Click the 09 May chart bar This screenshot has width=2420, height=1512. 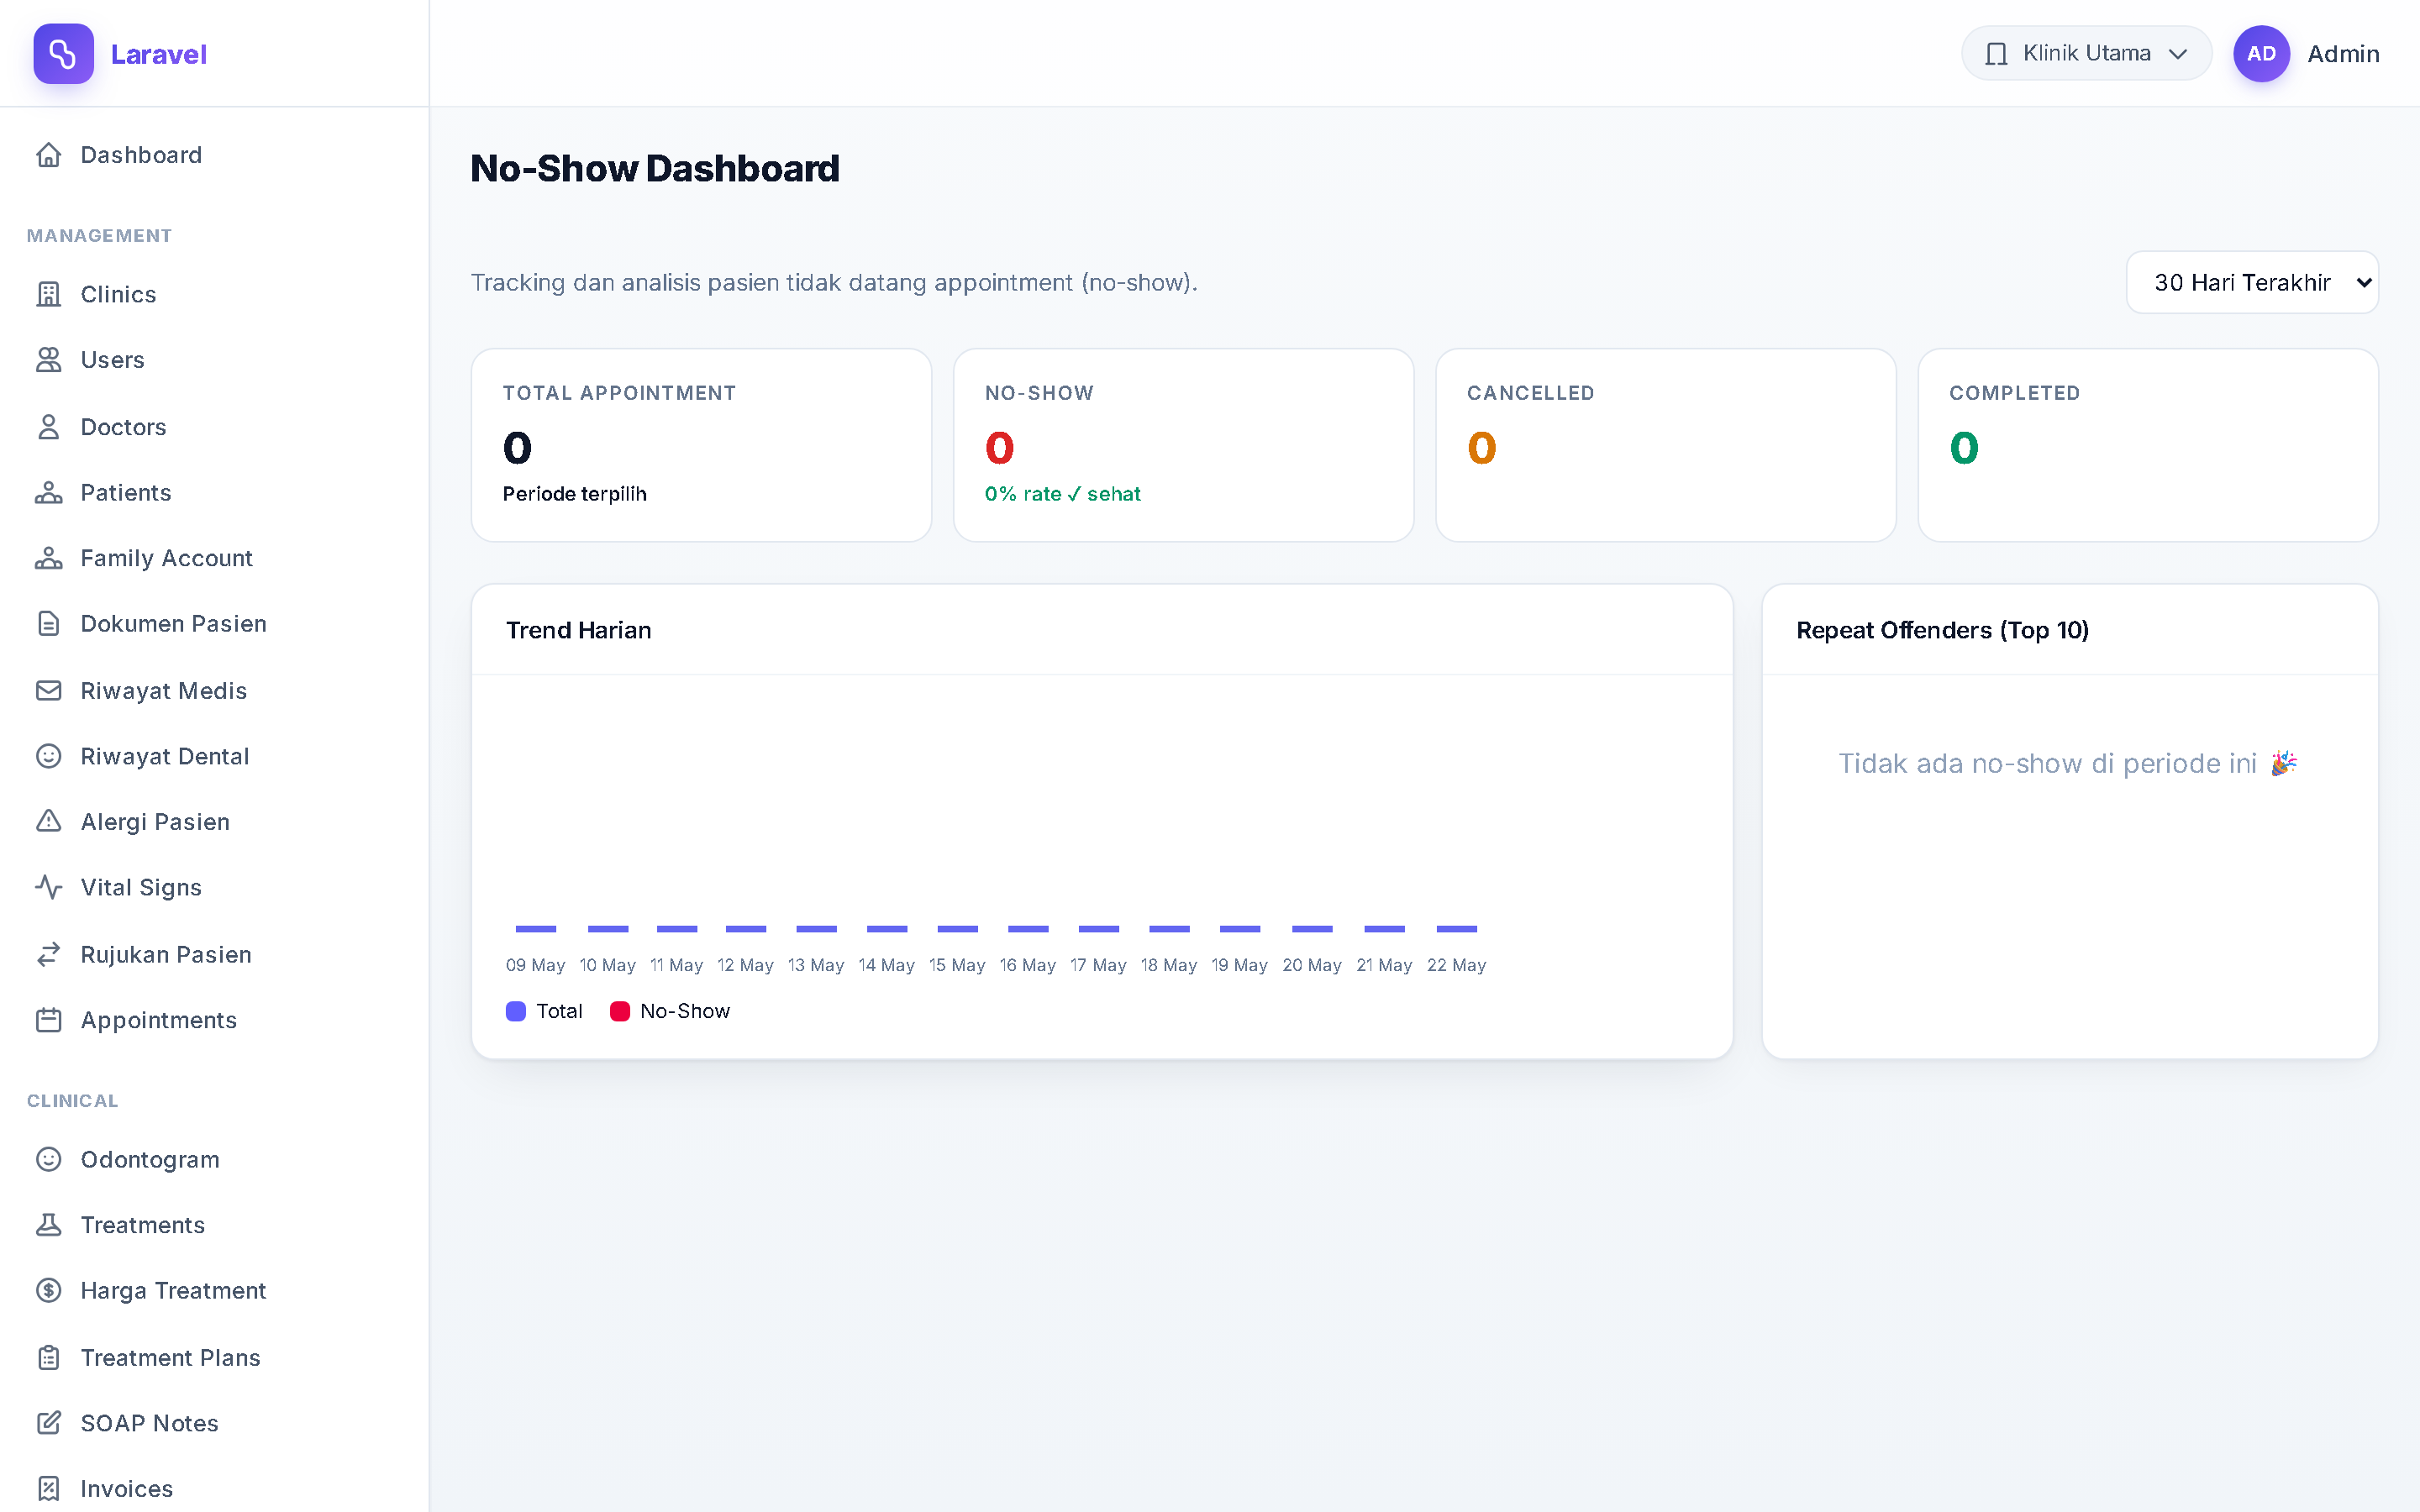[x=536, y=929]
